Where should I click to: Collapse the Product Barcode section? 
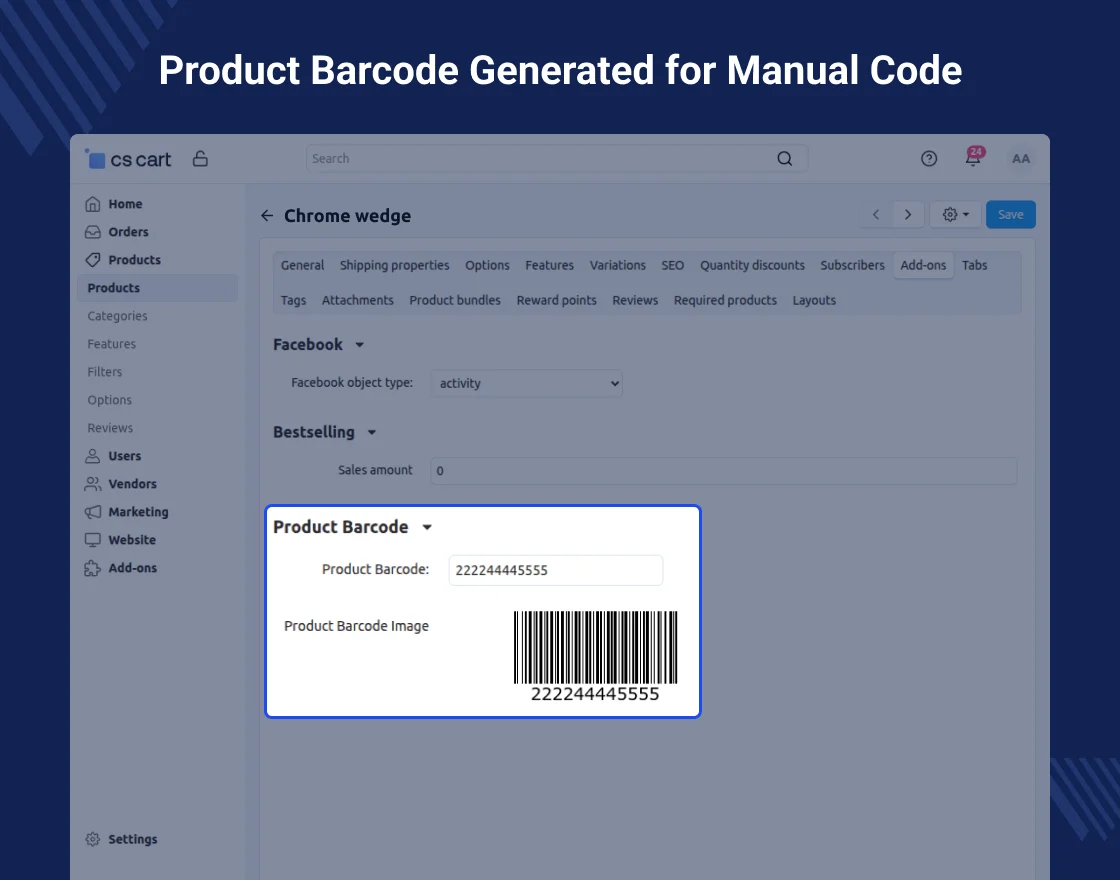point(427,528)
